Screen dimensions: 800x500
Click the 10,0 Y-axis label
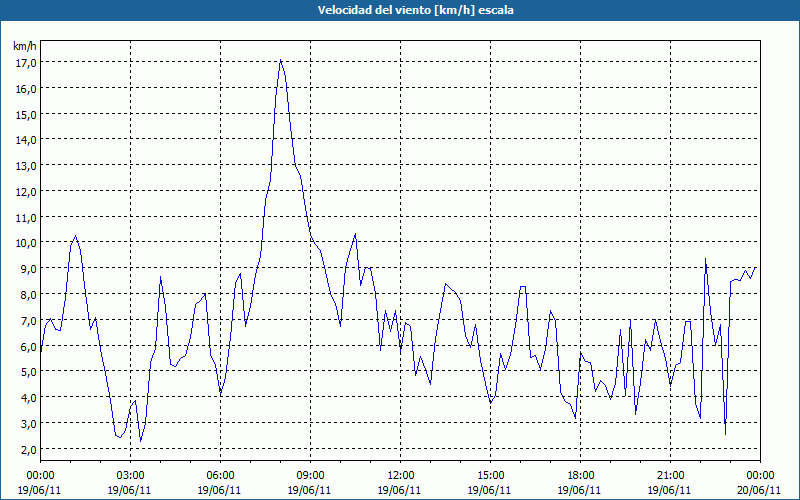[x=25, y=243]
